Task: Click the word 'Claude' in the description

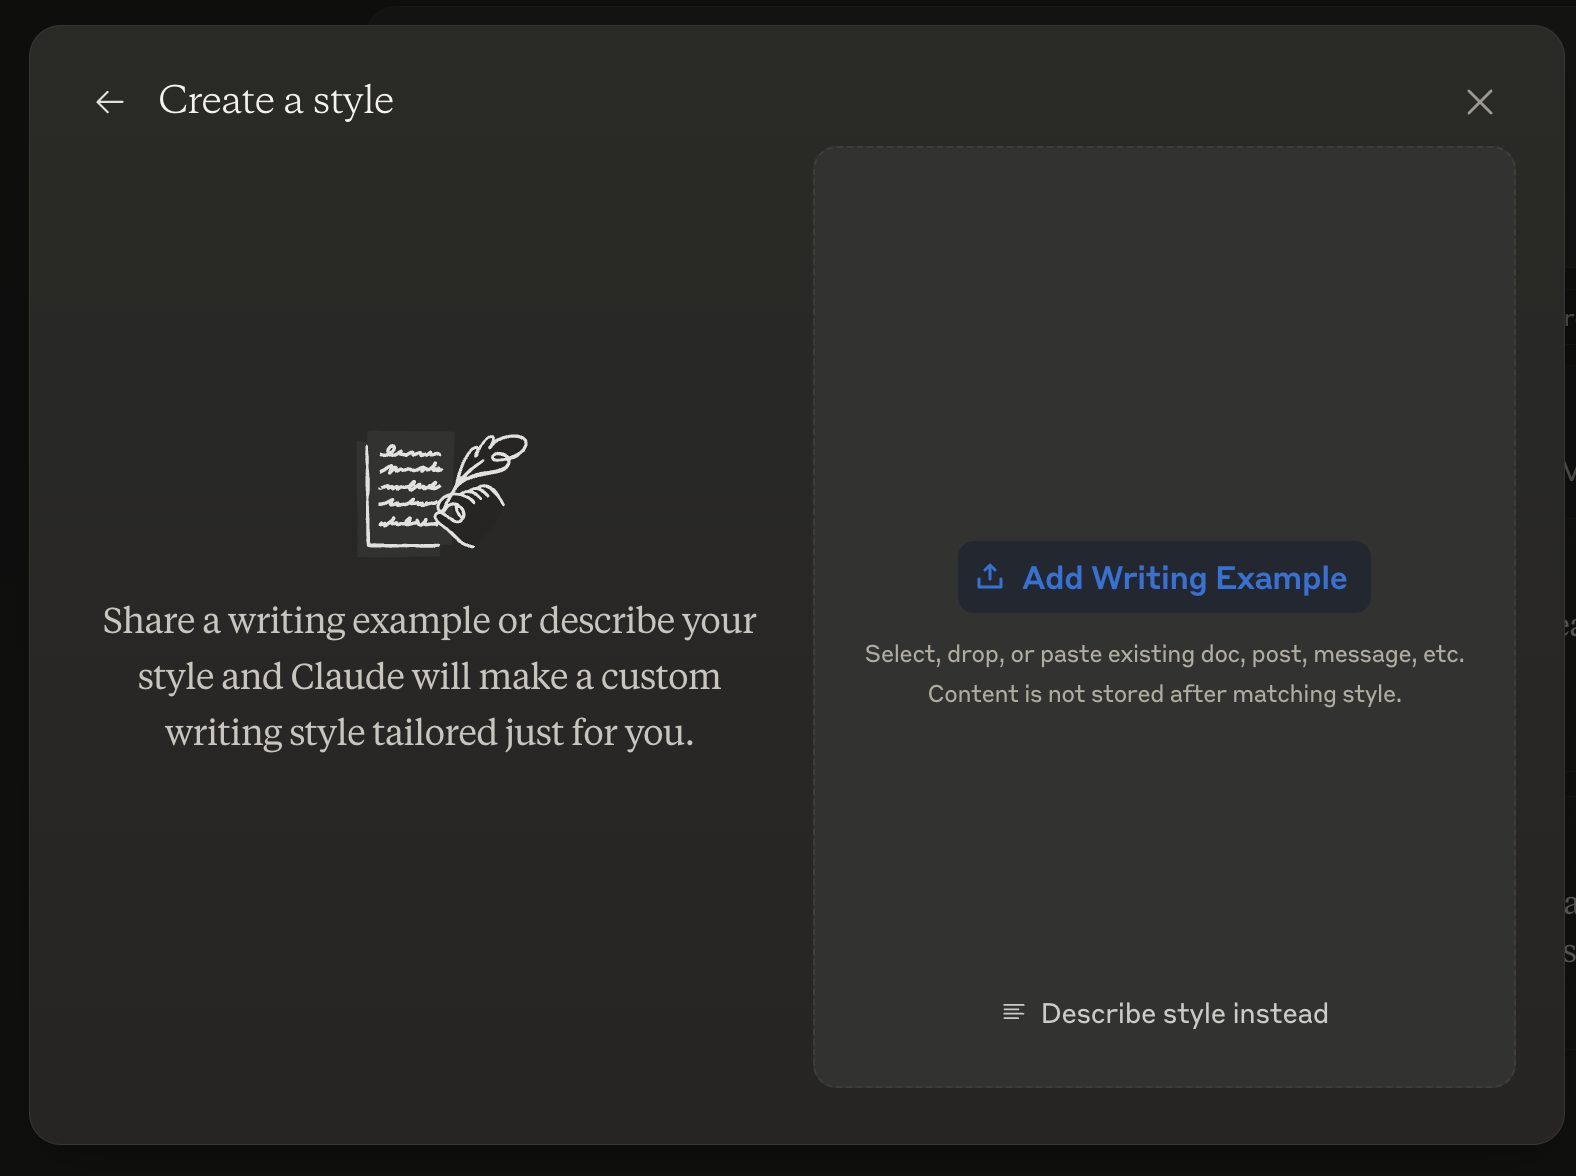Action: tap(347, 677)
